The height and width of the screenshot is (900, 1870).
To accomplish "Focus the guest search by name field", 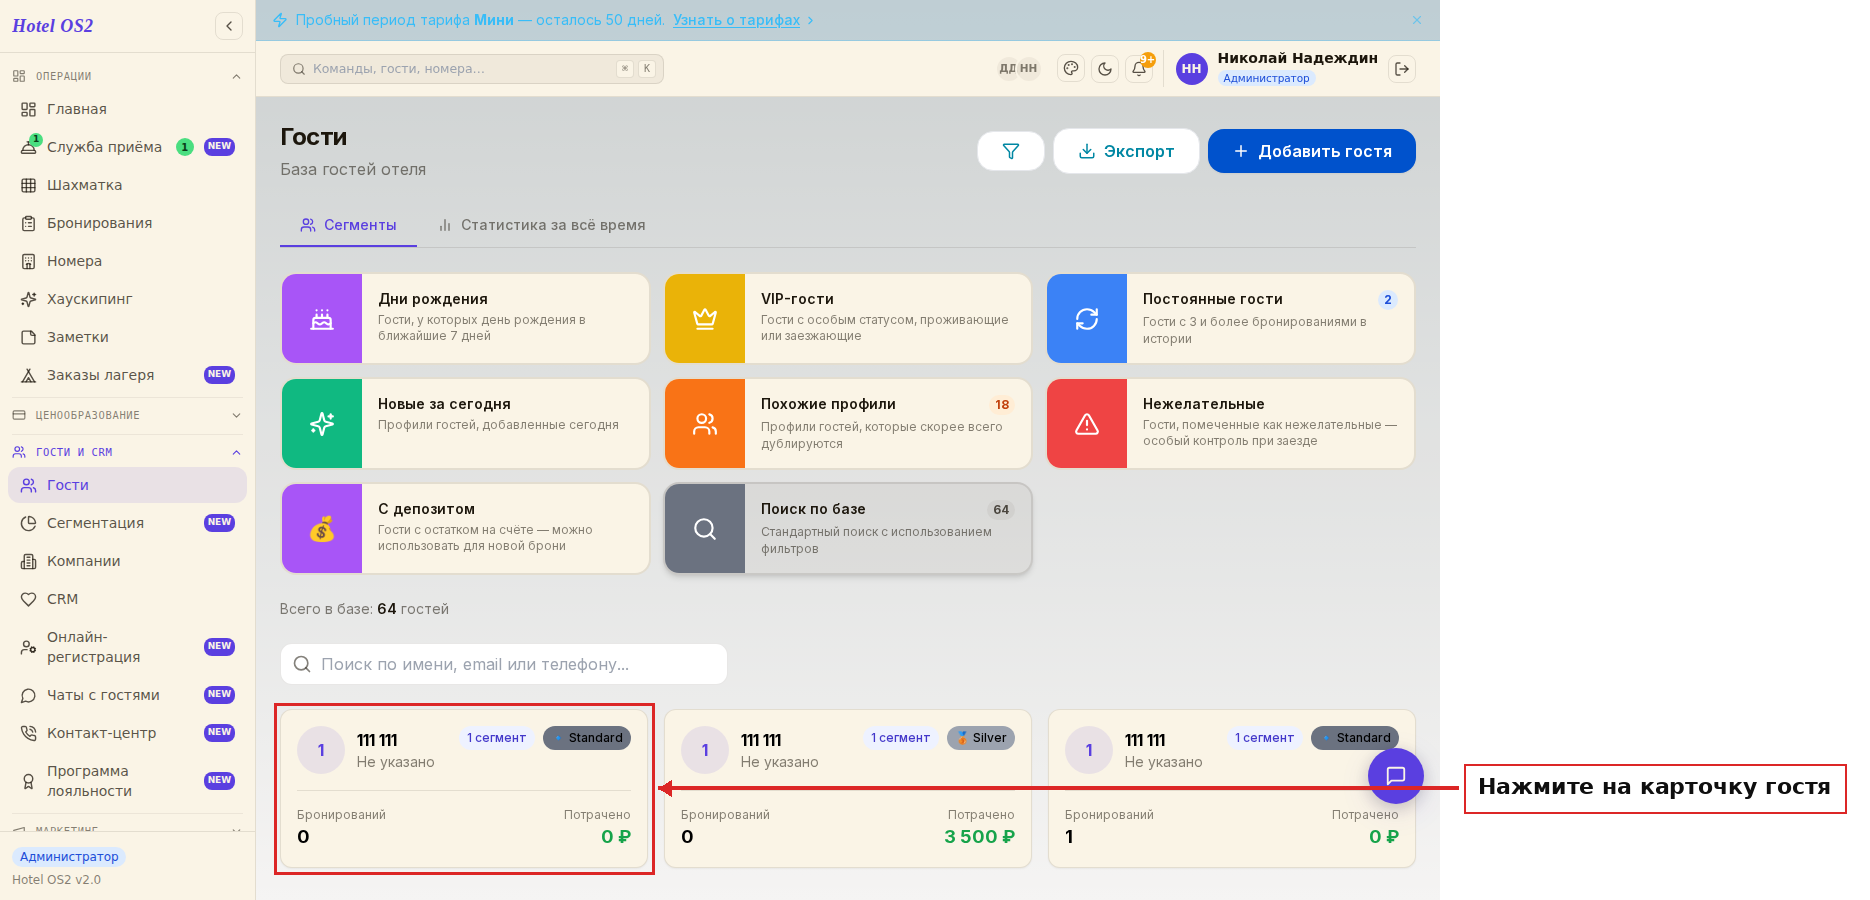I will (x=504, y=664).
